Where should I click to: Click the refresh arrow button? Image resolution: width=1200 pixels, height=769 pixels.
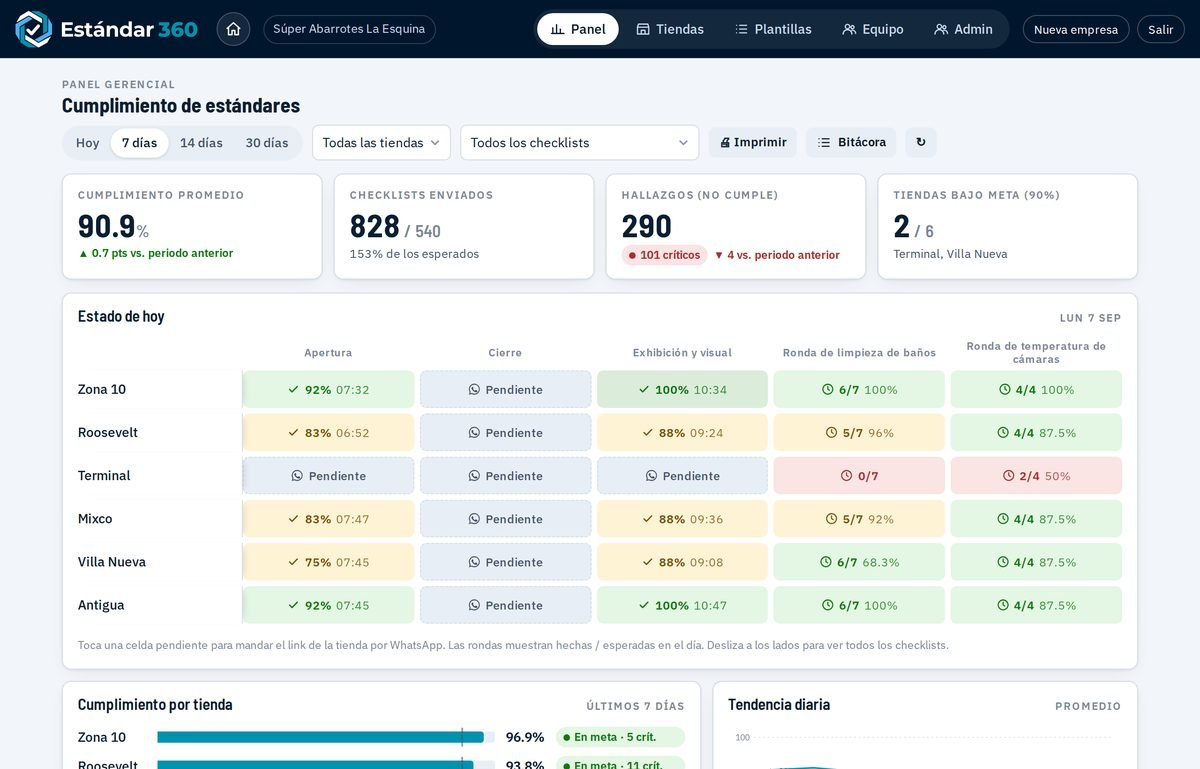pos(921,142)
